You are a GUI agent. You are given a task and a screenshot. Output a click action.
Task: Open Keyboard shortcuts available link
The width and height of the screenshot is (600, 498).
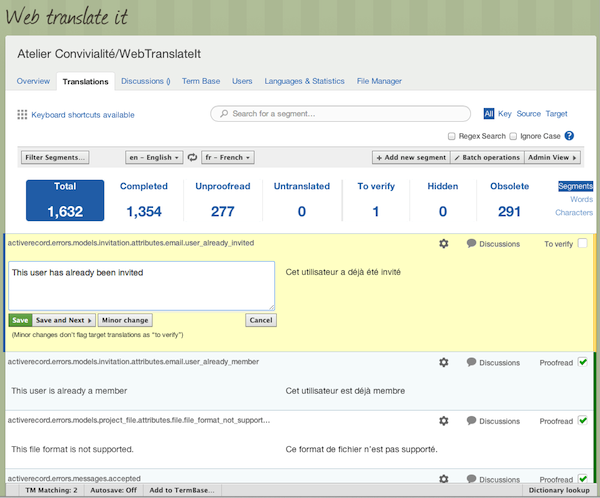point(83,115)
